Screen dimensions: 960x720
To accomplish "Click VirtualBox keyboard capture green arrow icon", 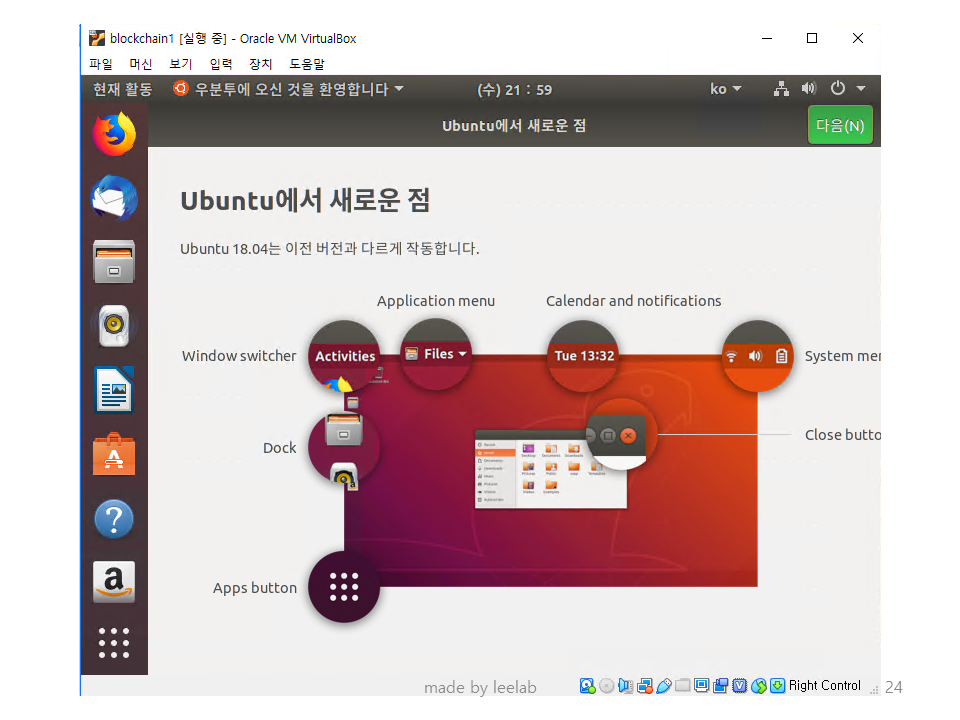I will pyautogui.click(x=778, y=686).
